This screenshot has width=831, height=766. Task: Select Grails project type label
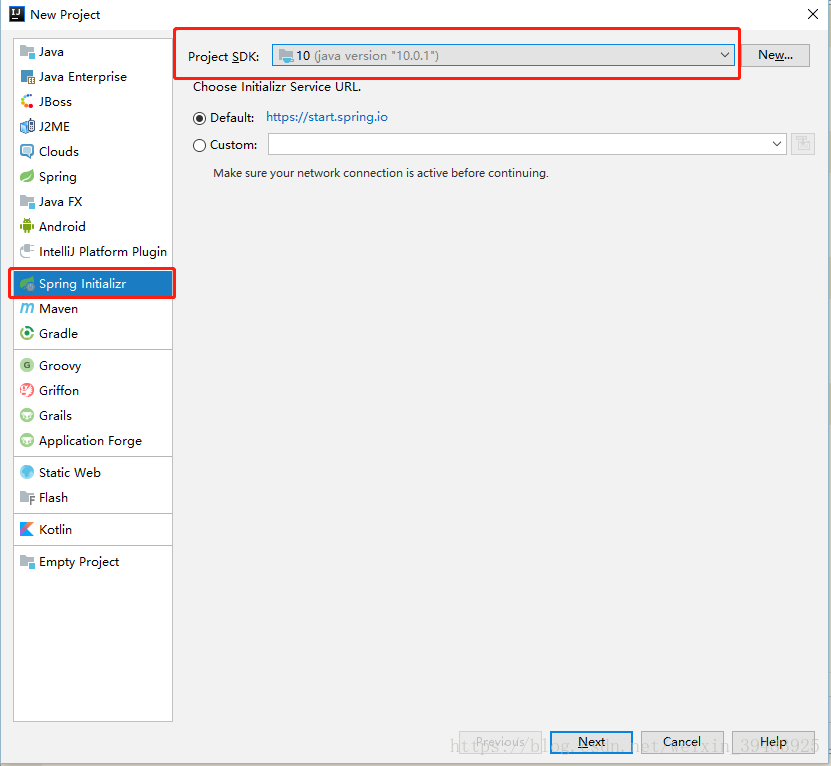coord(55,416)
